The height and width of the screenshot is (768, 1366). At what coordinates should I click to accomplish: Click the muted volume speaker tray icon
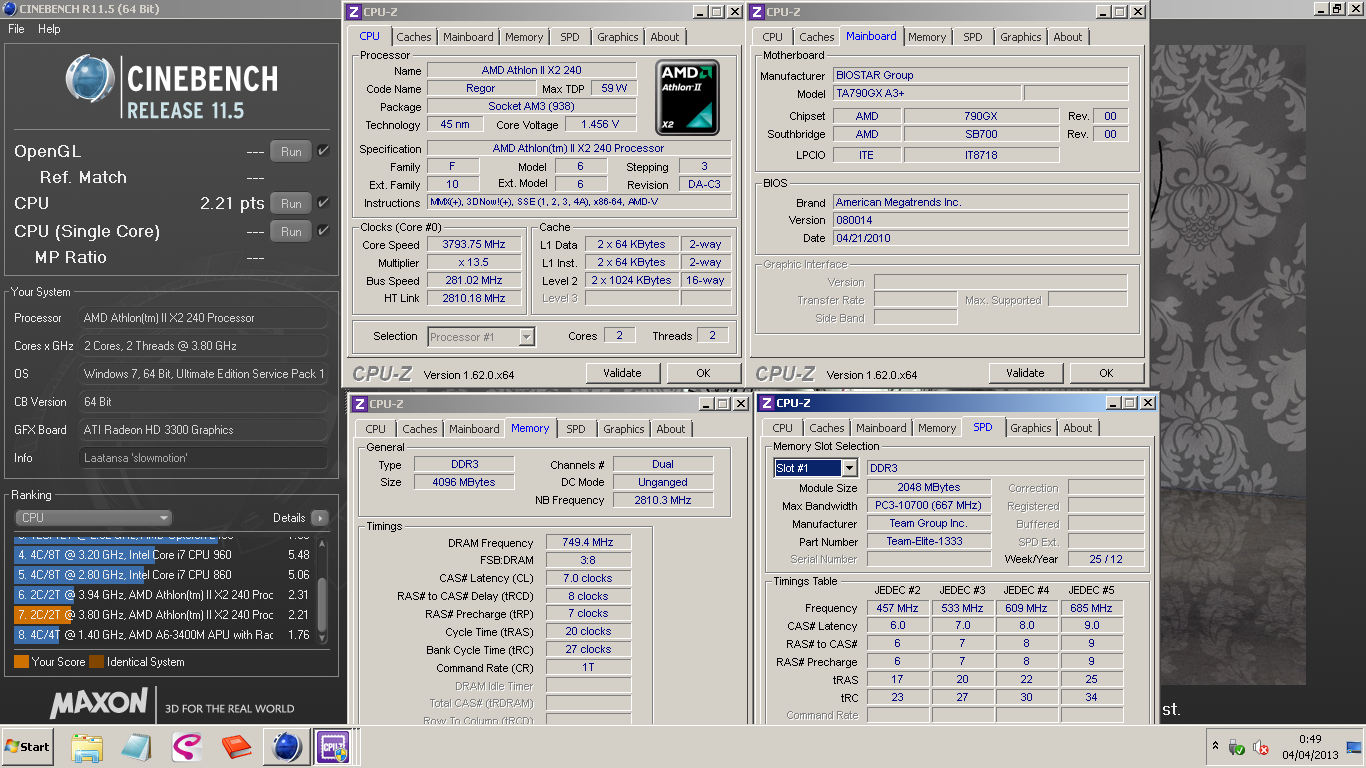click(x=1261, y=747)
